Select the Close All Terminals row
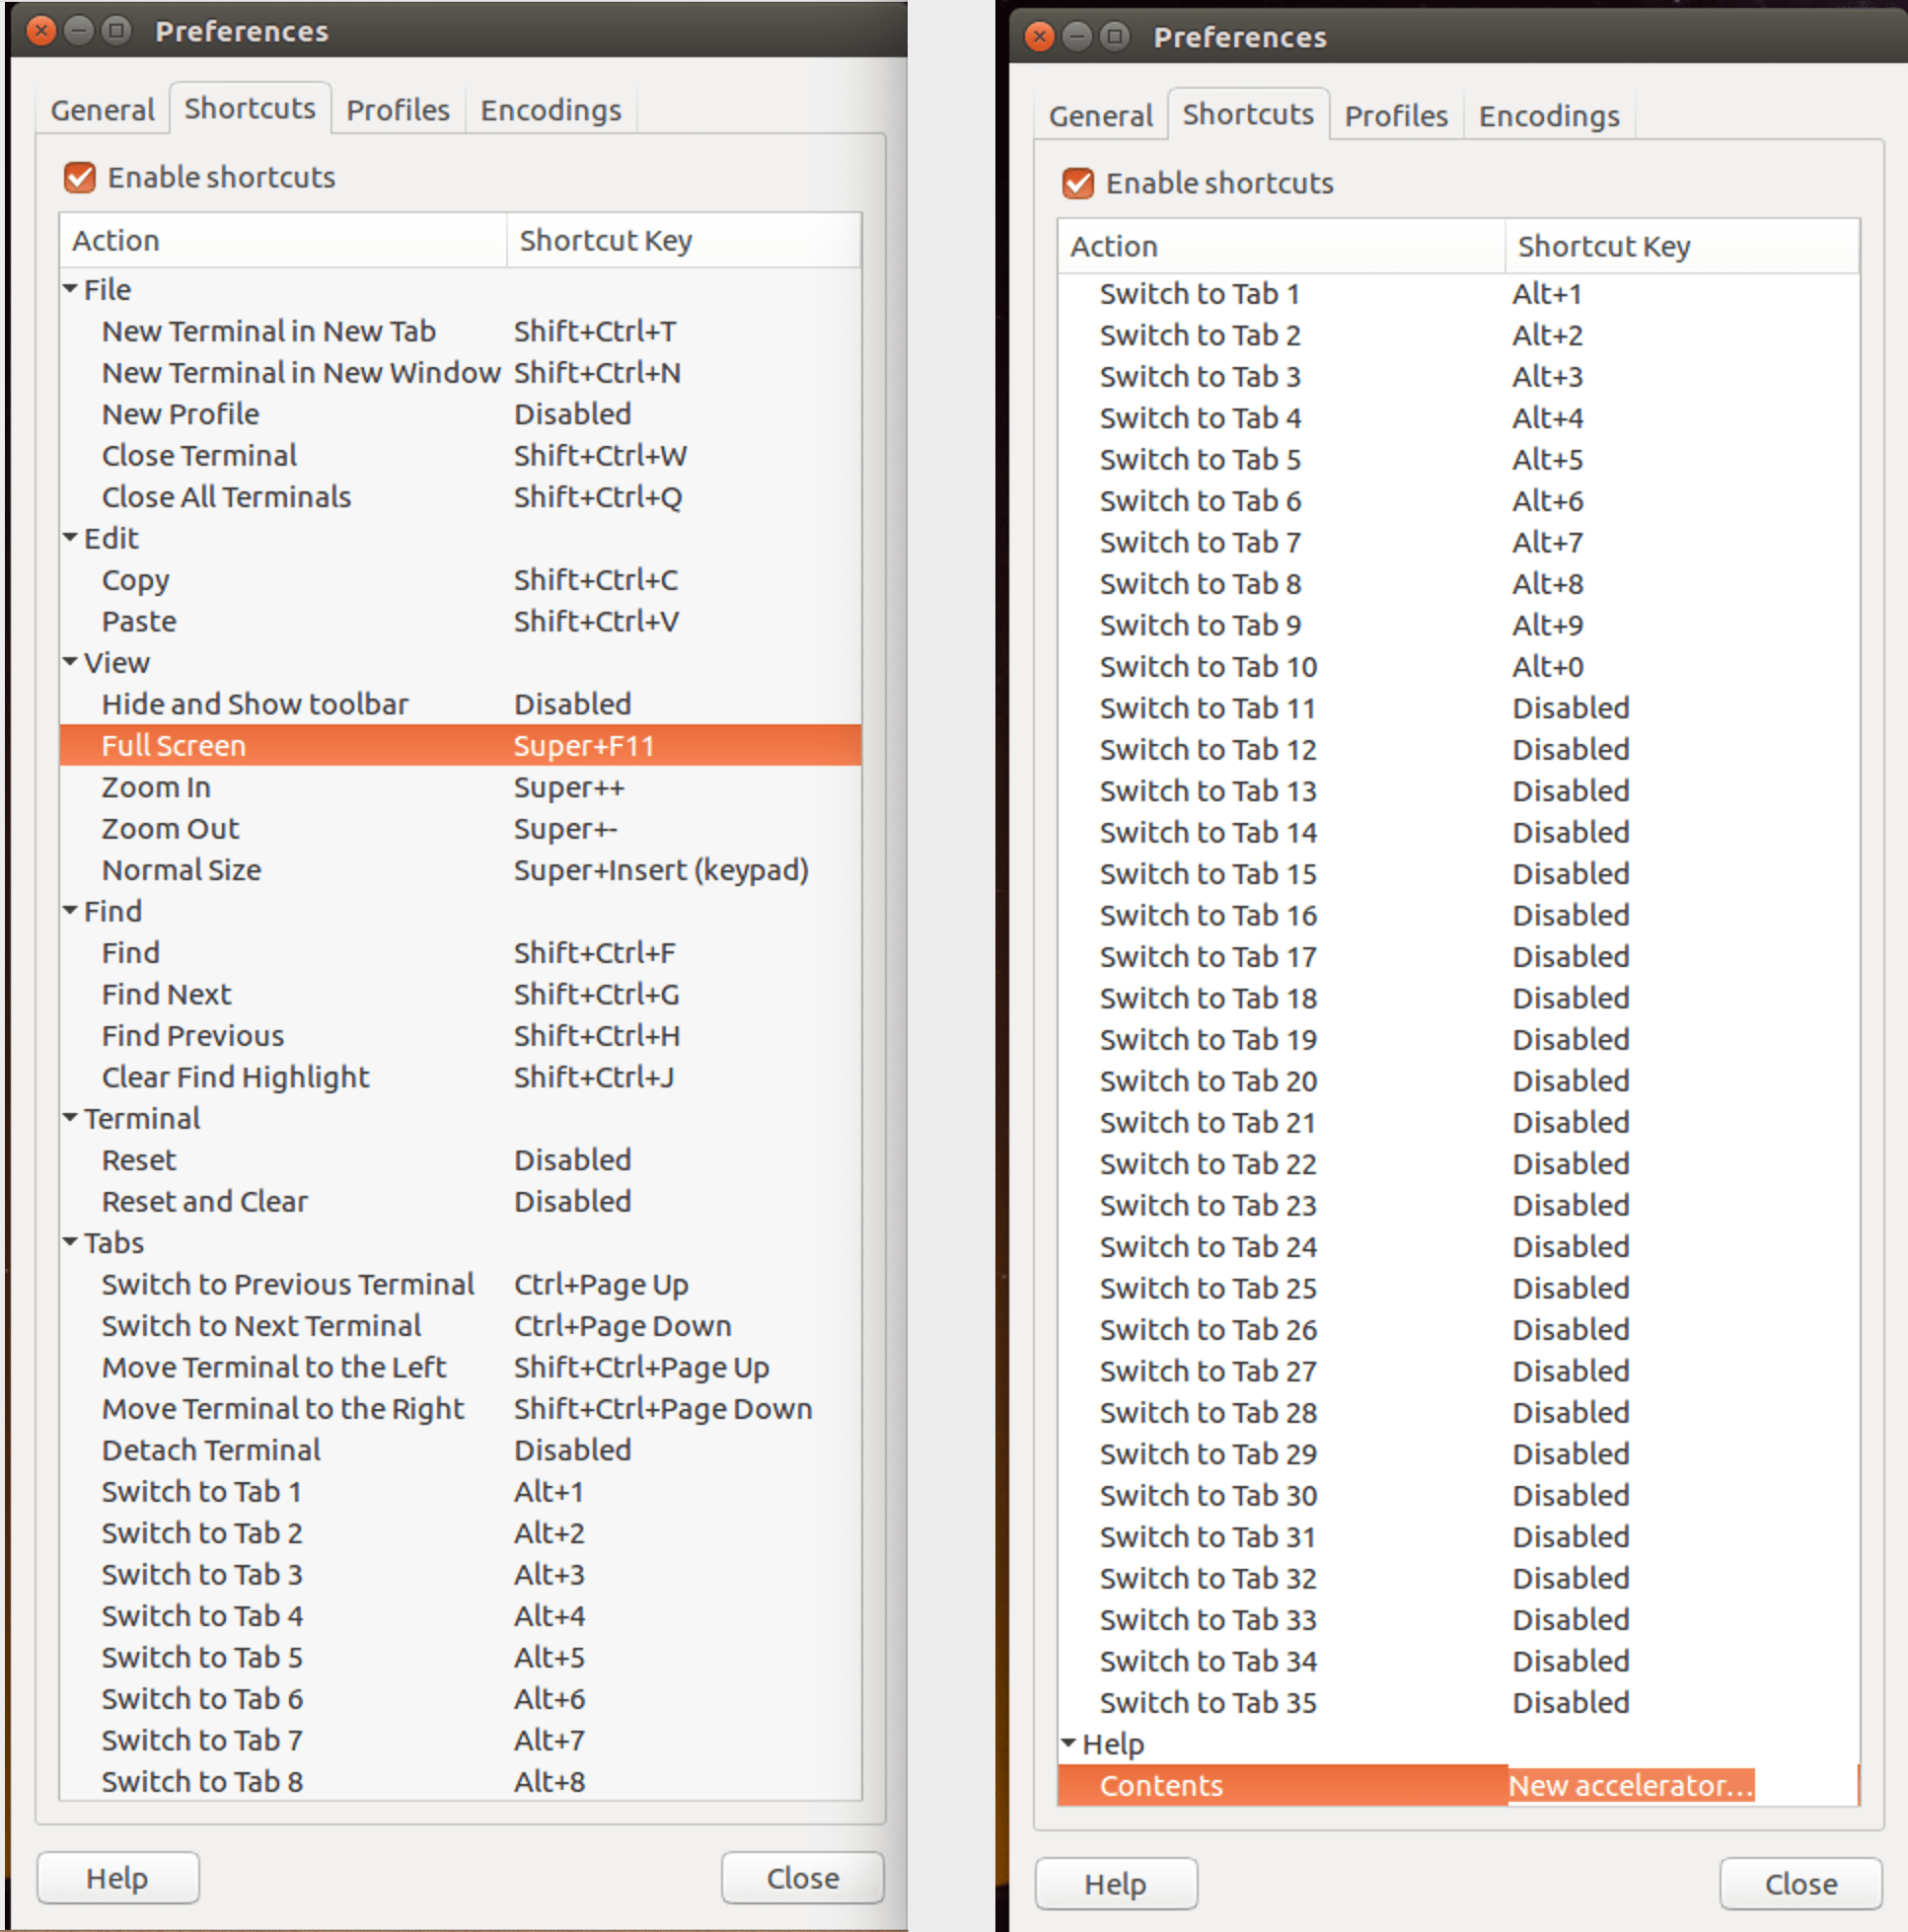Image resolution: width=1908 pixels, height=1932 pixels. pos(460,497)
